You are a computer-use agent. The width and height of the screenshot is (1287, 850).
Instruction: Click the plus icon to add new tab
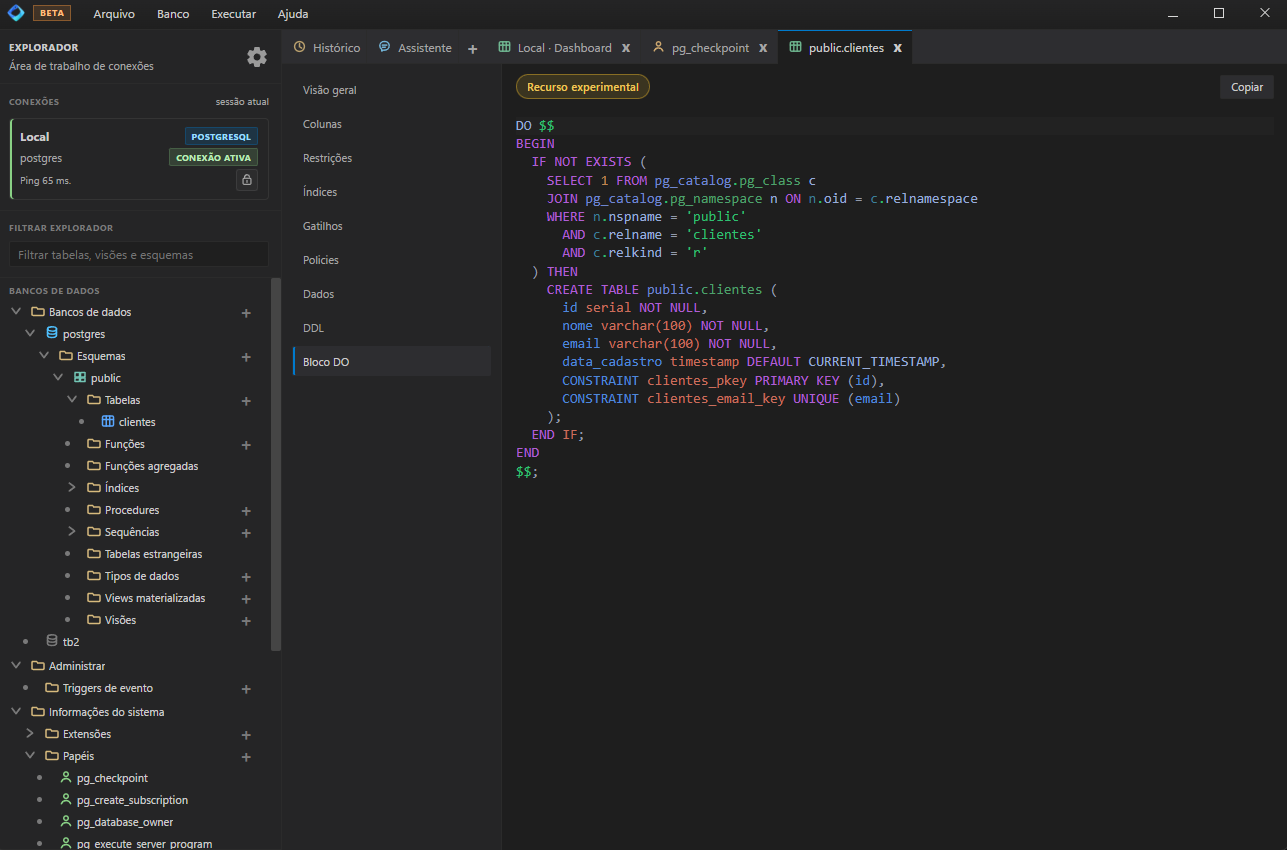(x=473, y=48)
